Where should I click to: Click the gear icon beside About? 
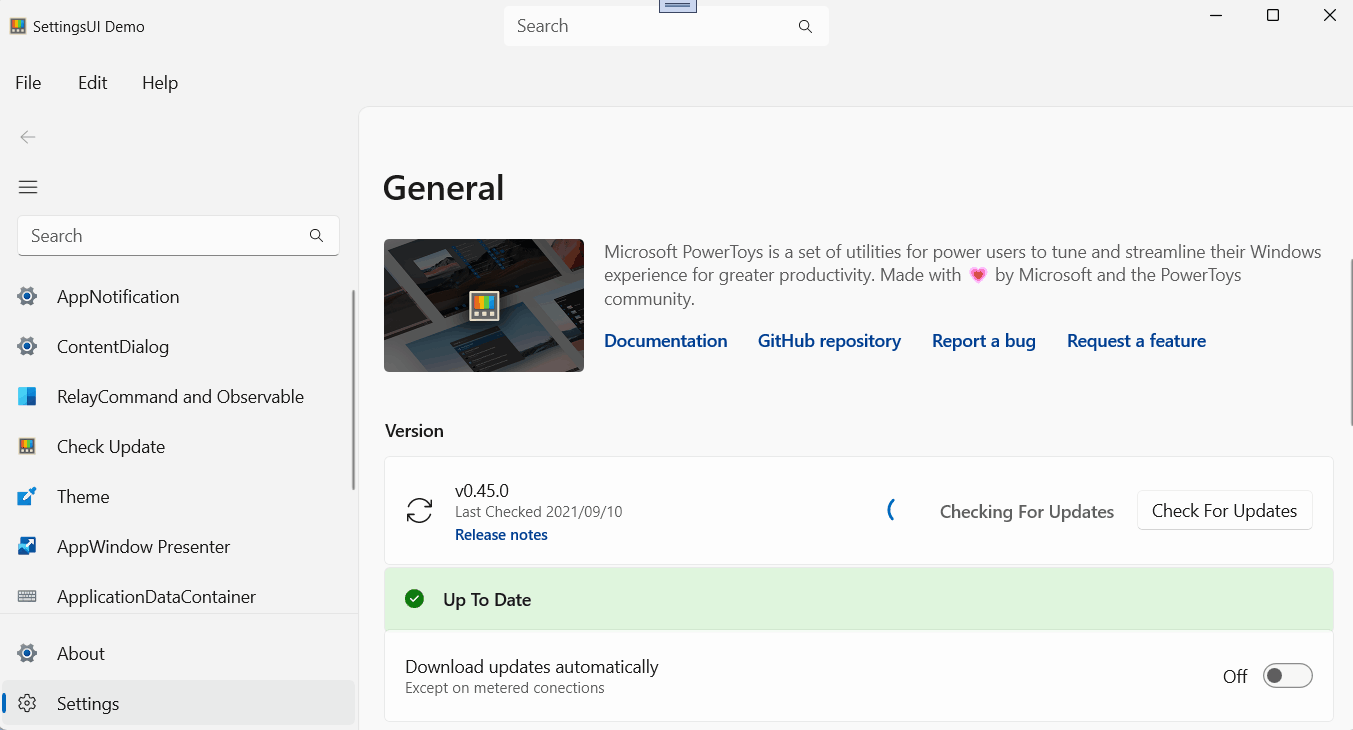pyautogui.click(x=27, y=654)
